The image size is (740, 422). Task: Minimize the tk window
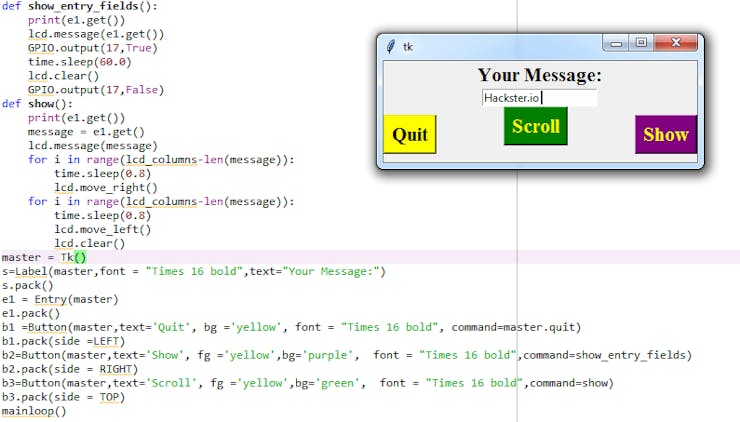pos(616,43)
